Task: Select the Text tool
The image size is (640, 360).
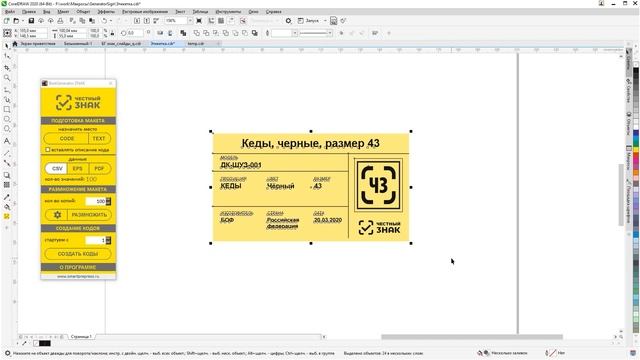Action: pyautogui.click(x=7, y=141)
